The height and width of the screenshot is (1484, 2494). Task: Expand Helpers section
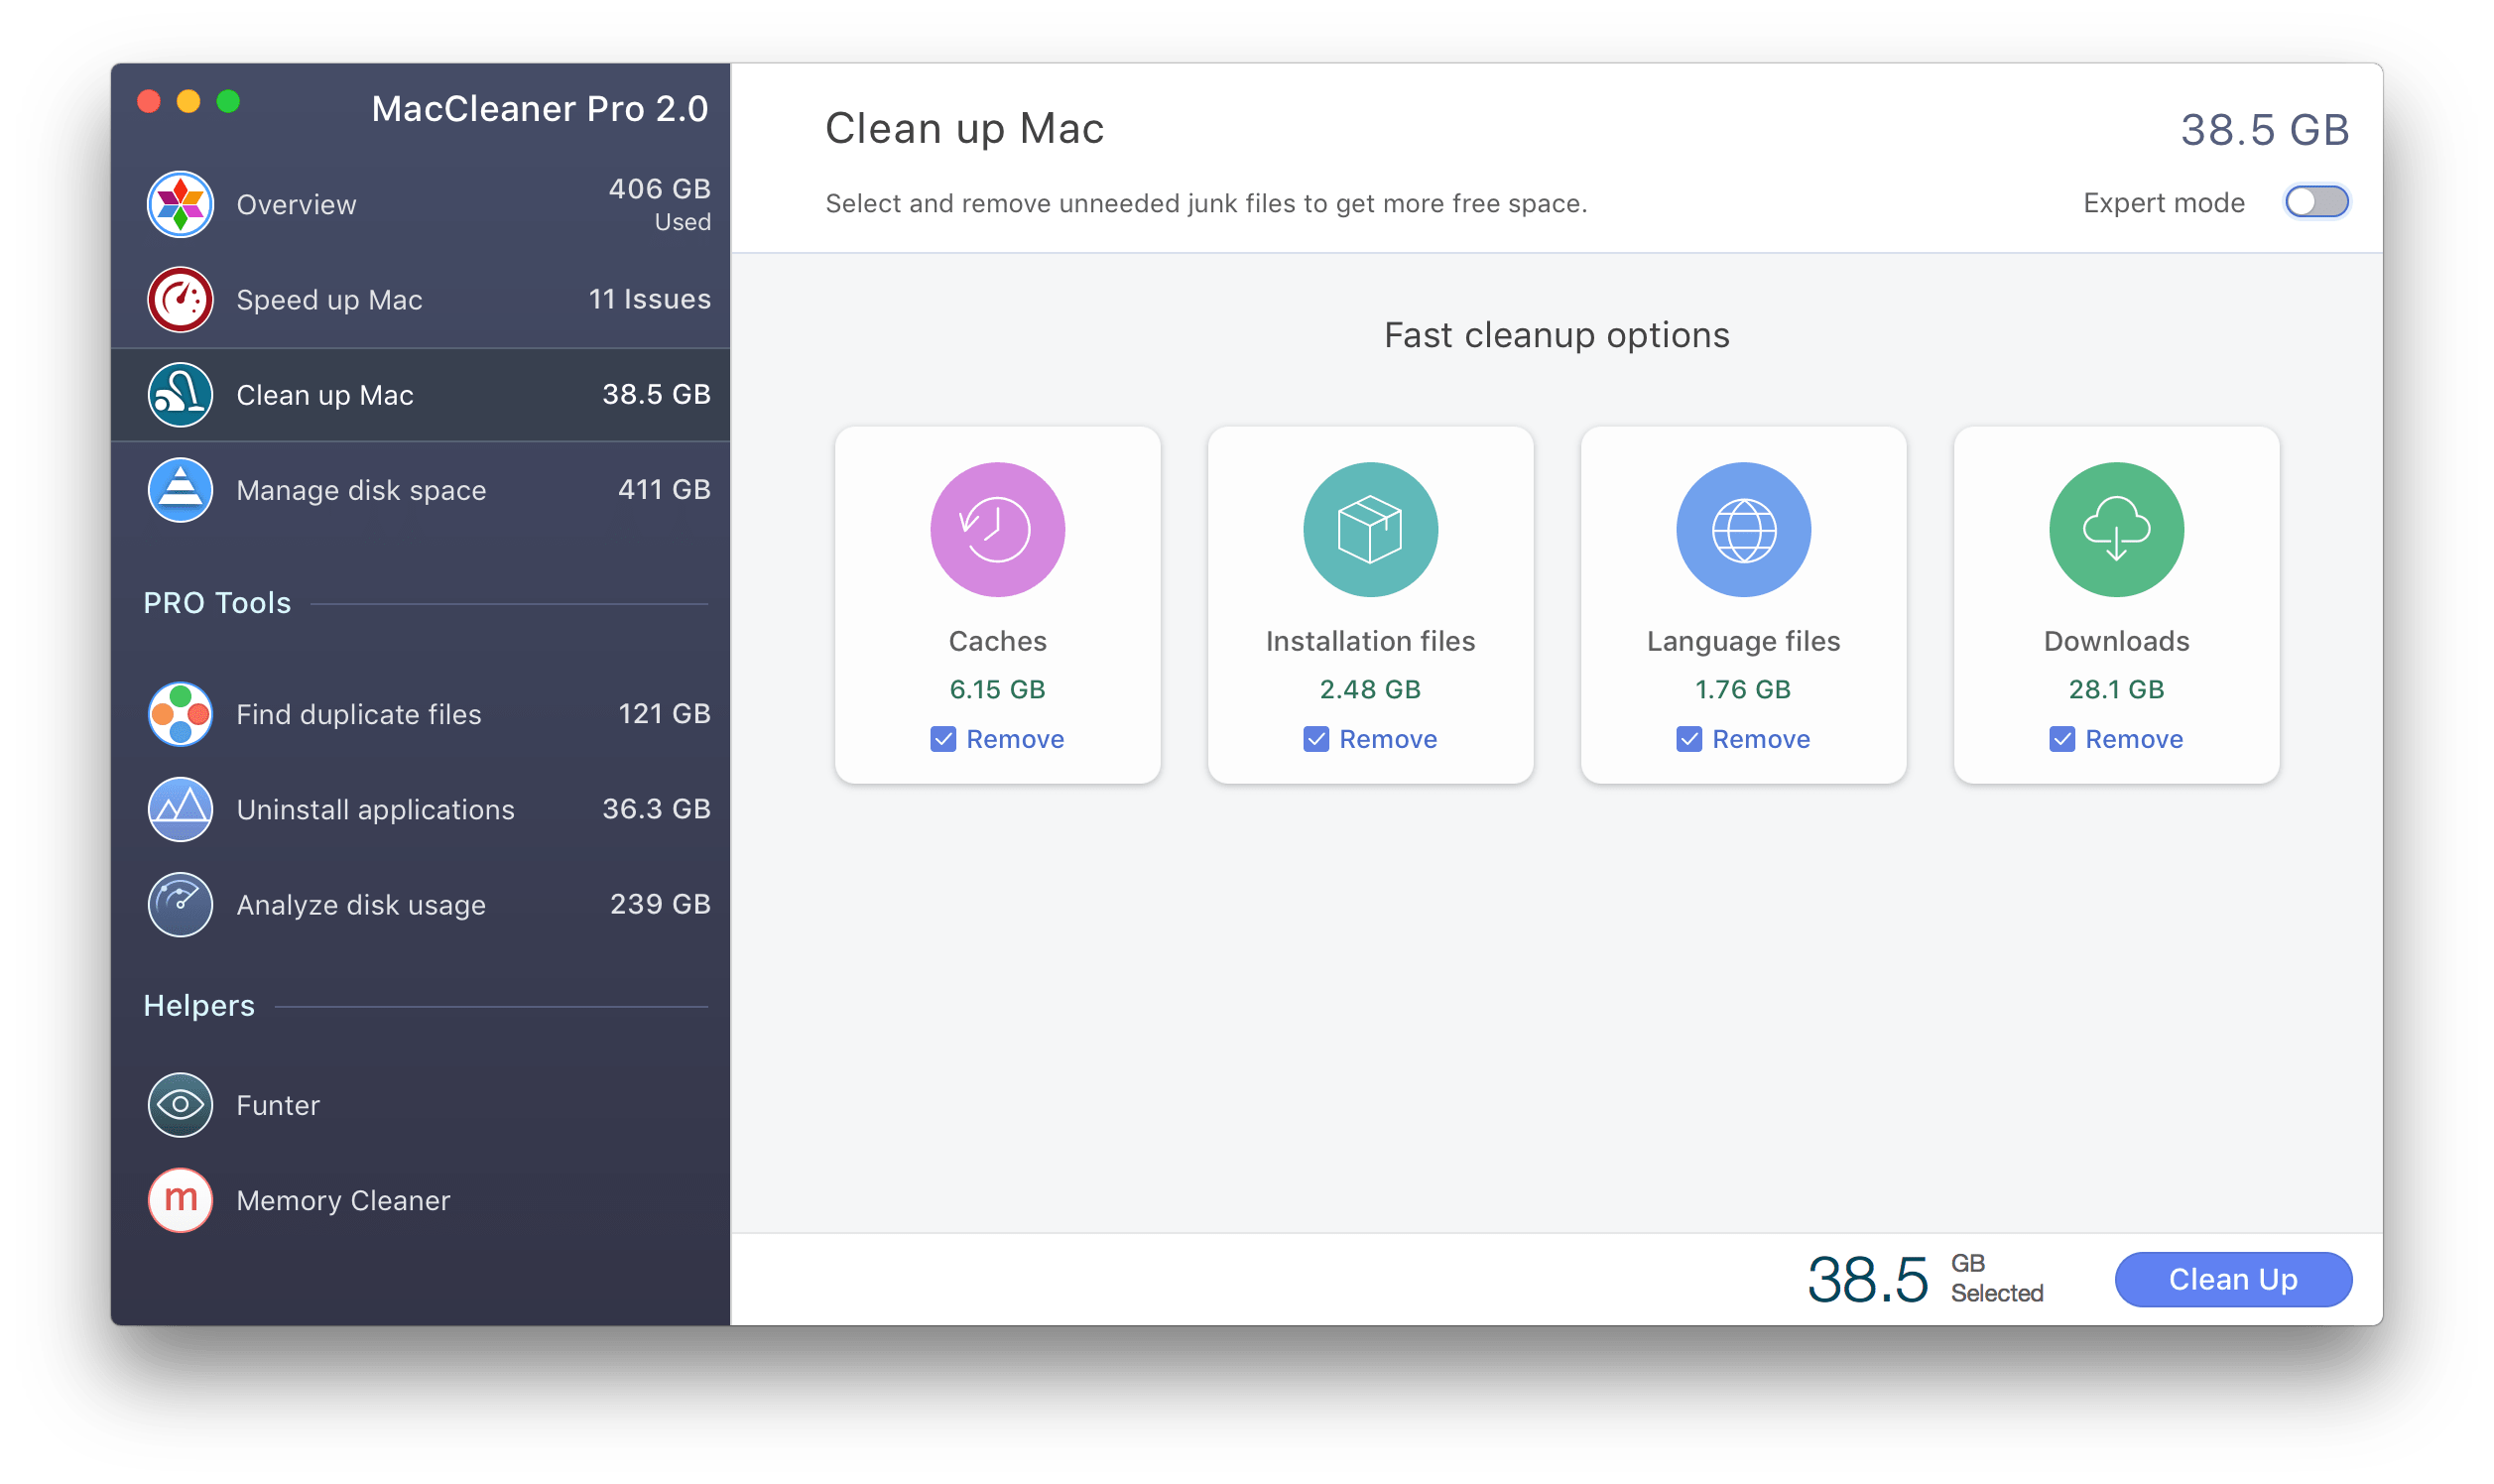tap(197, 1004)
